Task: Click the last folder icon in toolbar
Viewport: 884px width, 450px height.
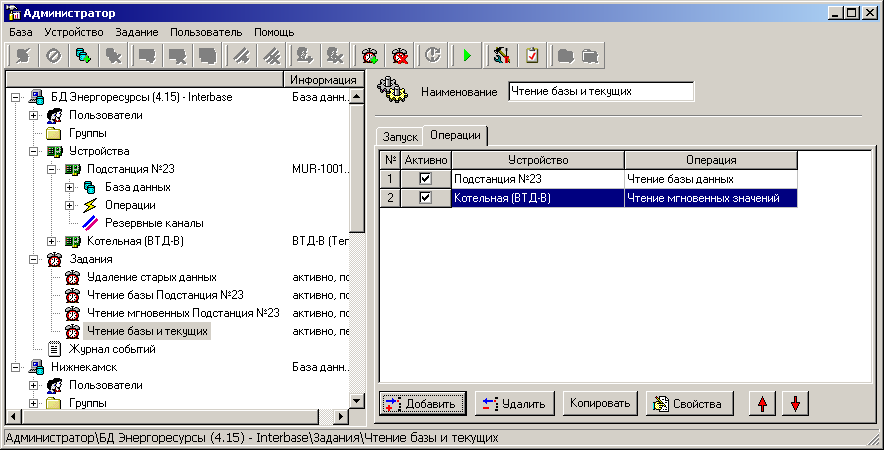Action: [590, 55]
